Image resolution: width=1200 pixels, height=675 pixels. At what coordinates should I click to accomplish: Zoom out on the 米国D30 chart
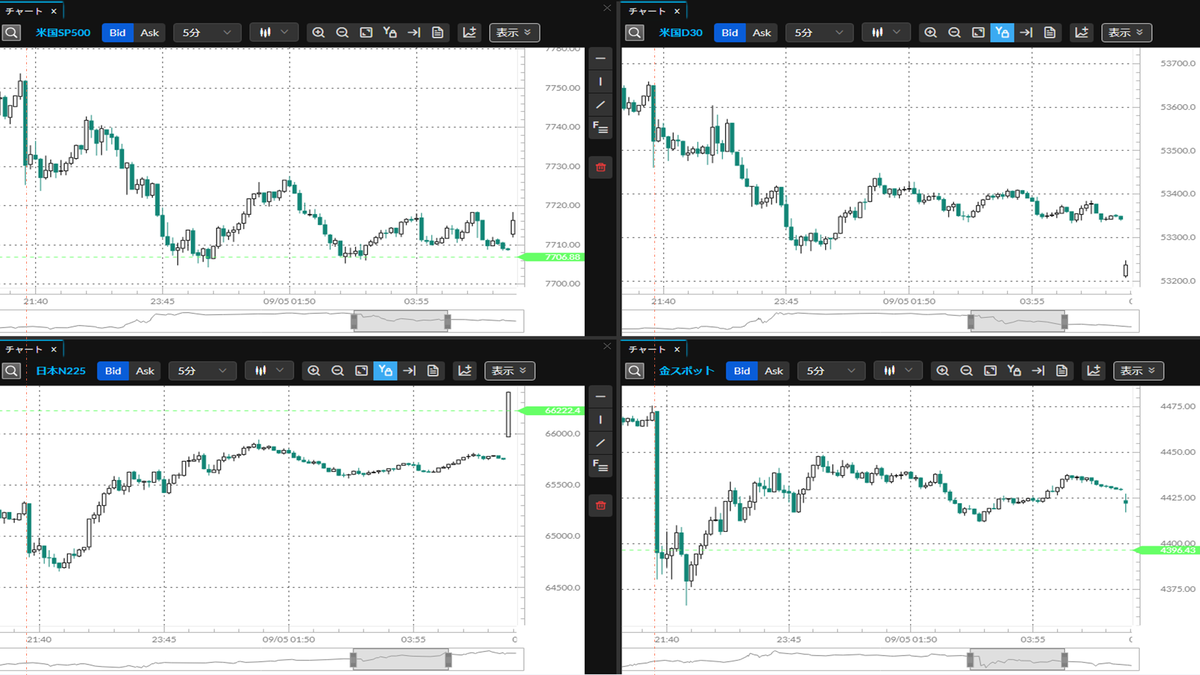(954, 32)
